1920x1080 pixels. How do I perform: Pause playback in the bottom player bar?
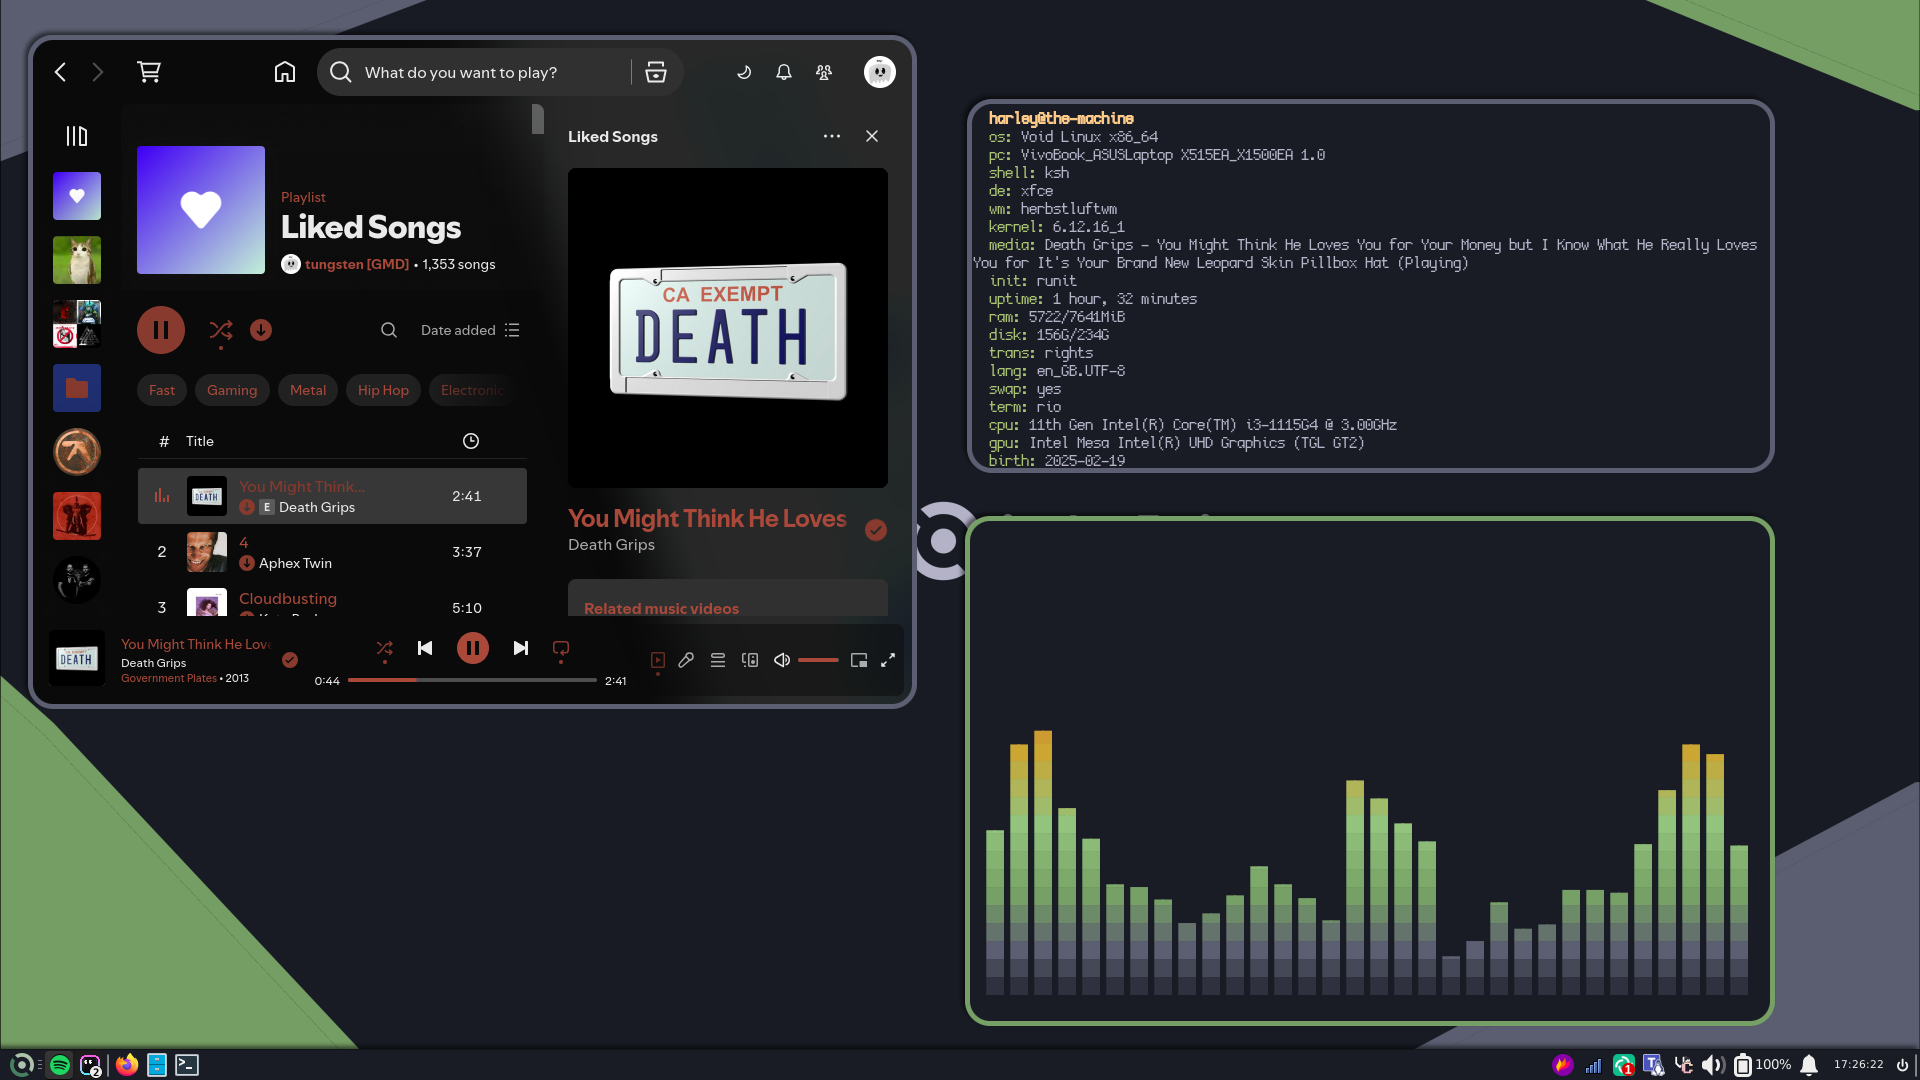click(473, 648)
